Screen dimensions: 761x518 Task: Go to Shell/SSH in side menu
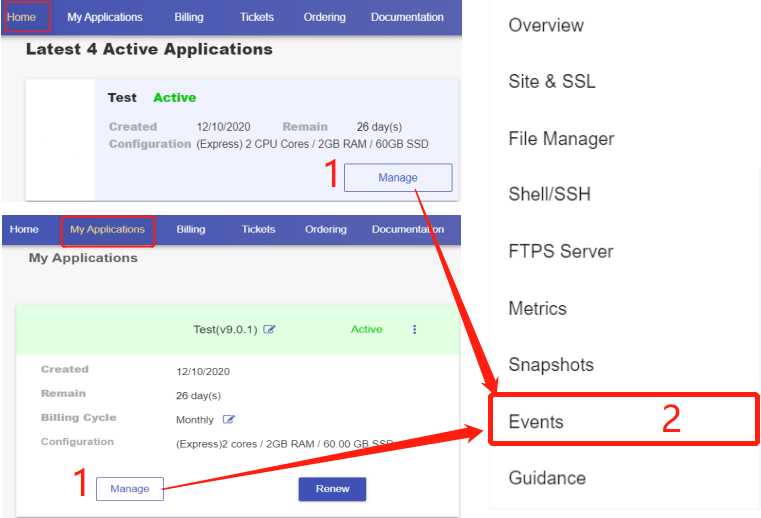point(549,194)
